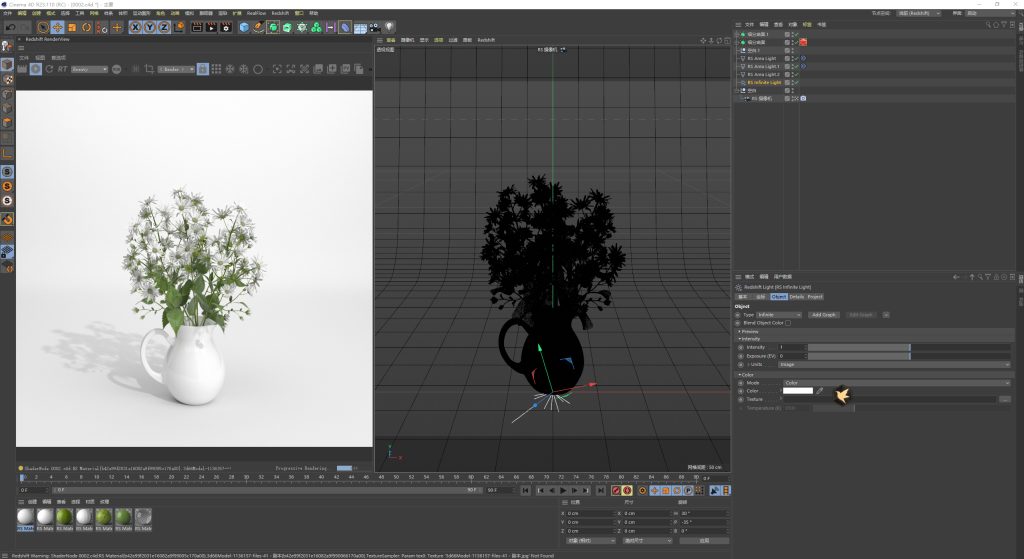Start IPR render in Redshift RenderView
The image size is (1024, 559).
tap(36, 69)
